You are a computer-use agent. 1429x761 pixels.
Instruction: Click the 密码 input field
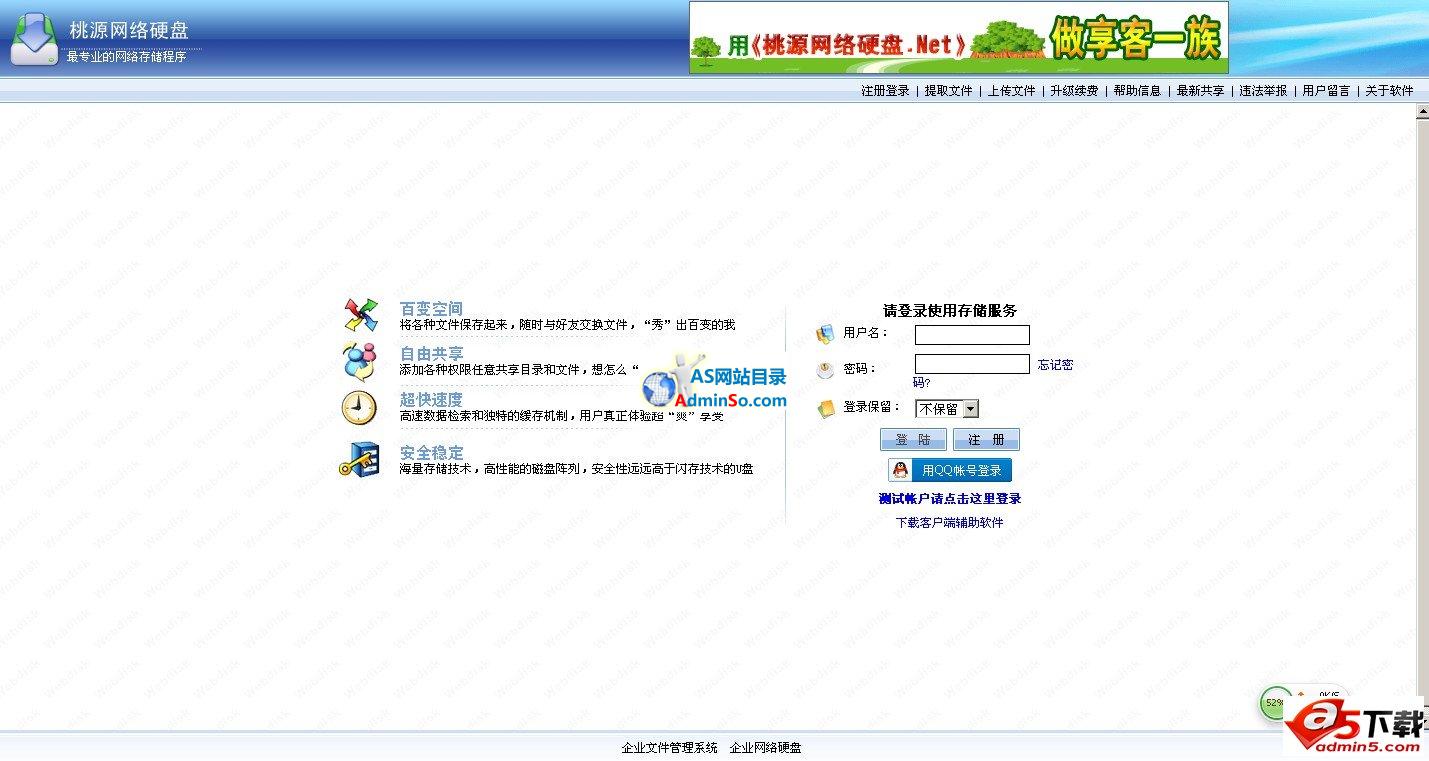pyautogui.click(x=972, y=364)
